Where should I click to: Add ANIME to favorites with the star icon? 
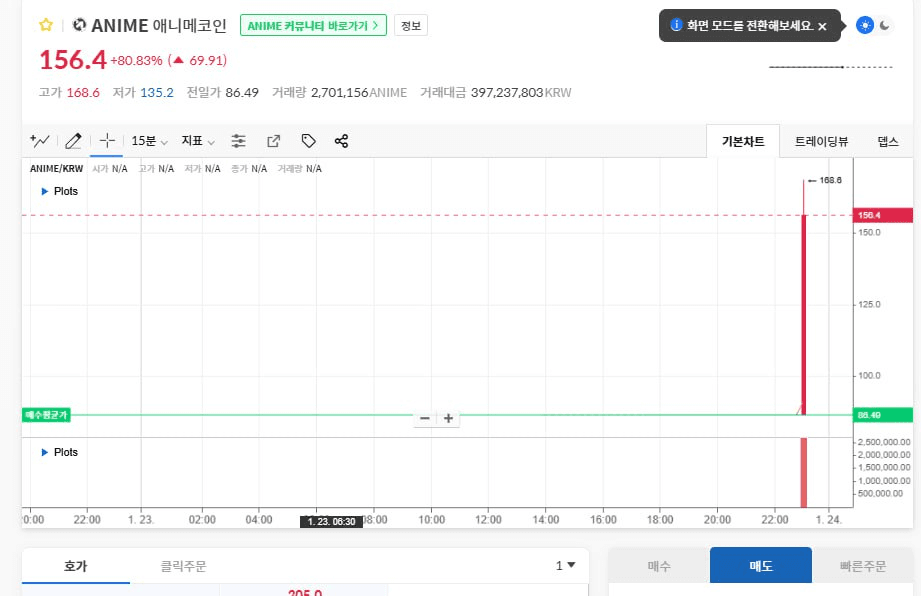coord(45,25)
